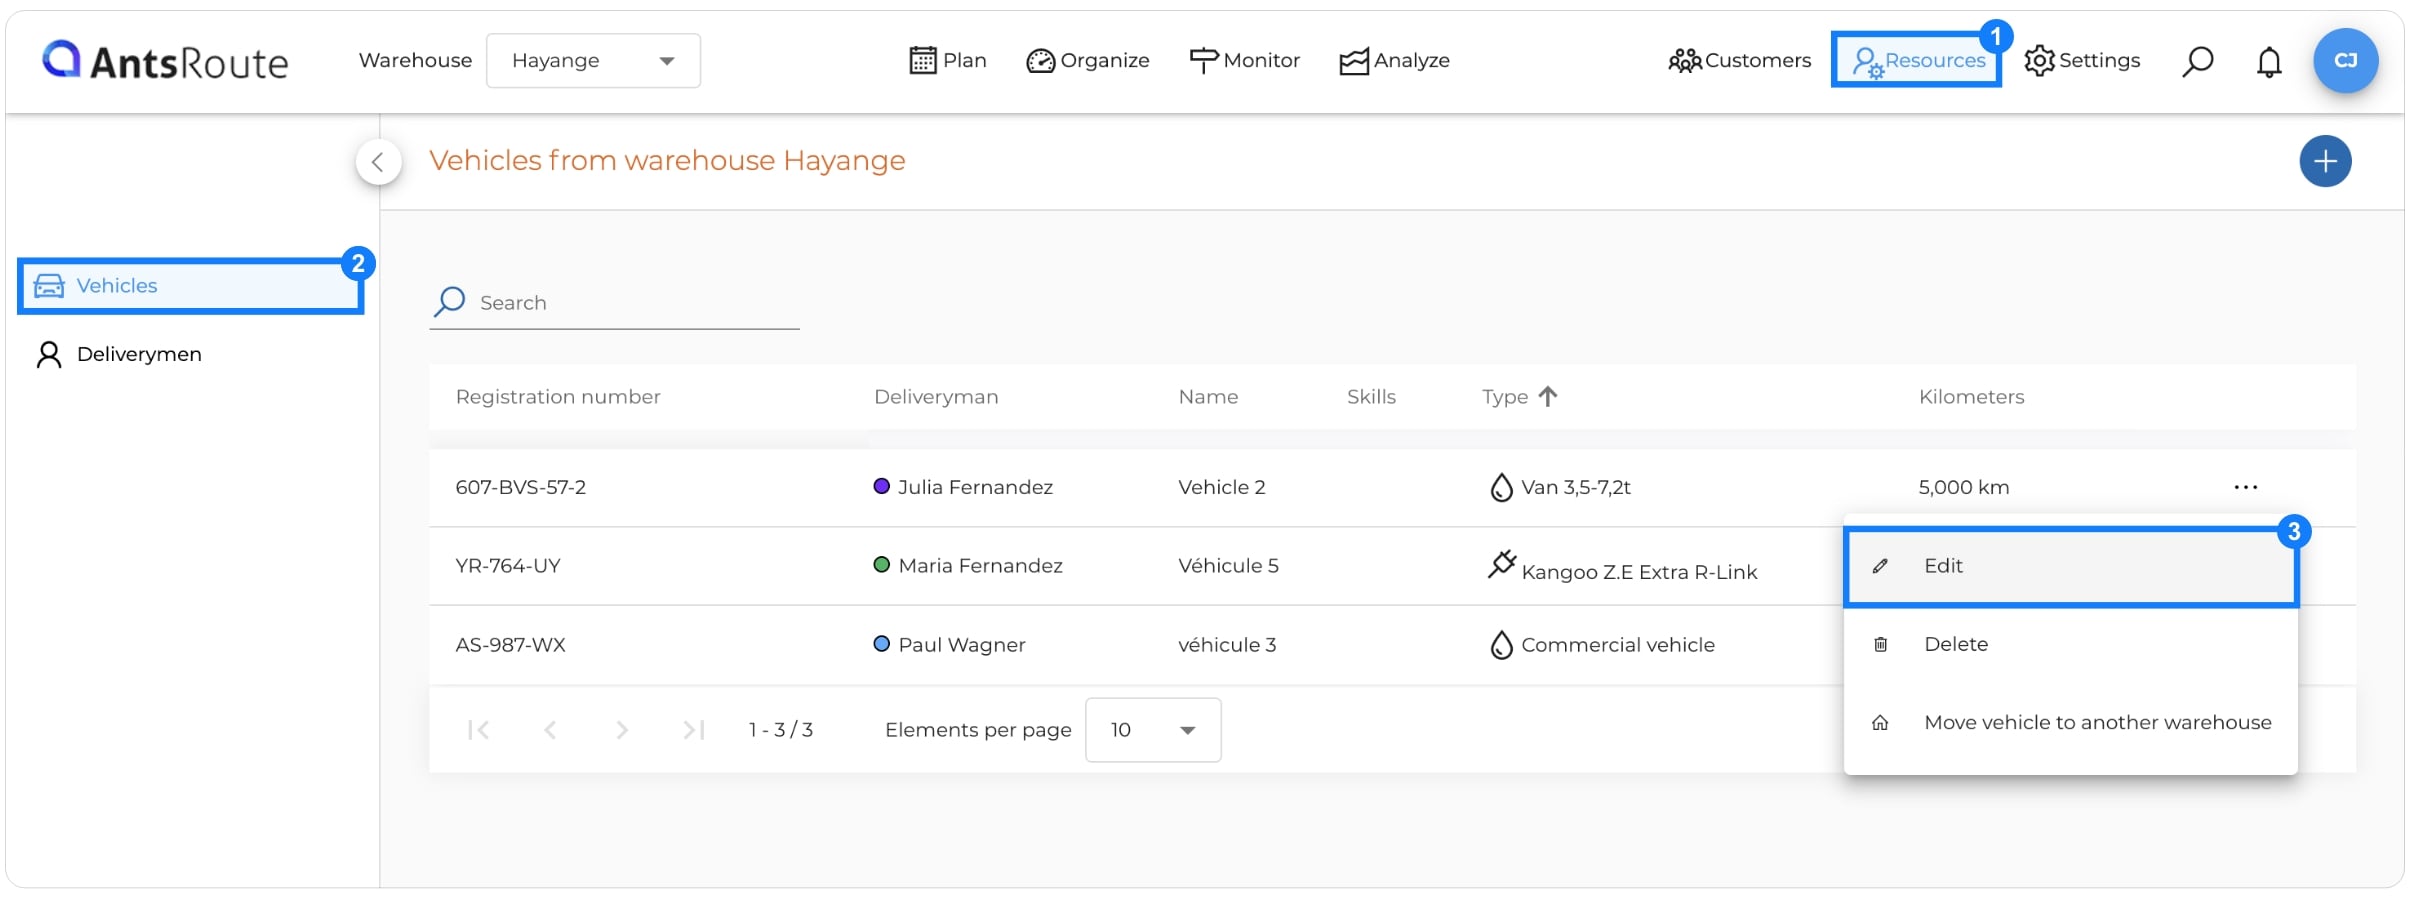Sort by Name column header
The image size is (2410, 898).
pos(1208,397)
